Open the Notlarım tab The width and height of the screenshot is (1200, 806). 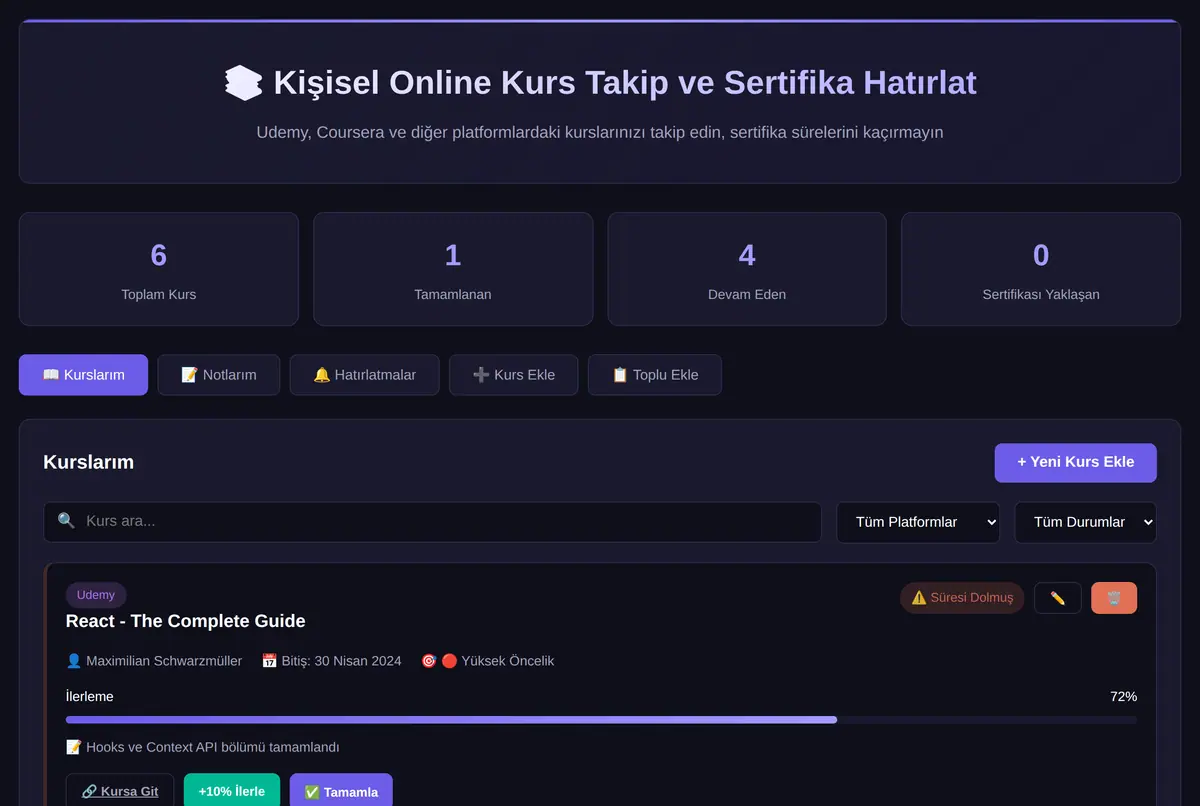click(x=218, y=375)
